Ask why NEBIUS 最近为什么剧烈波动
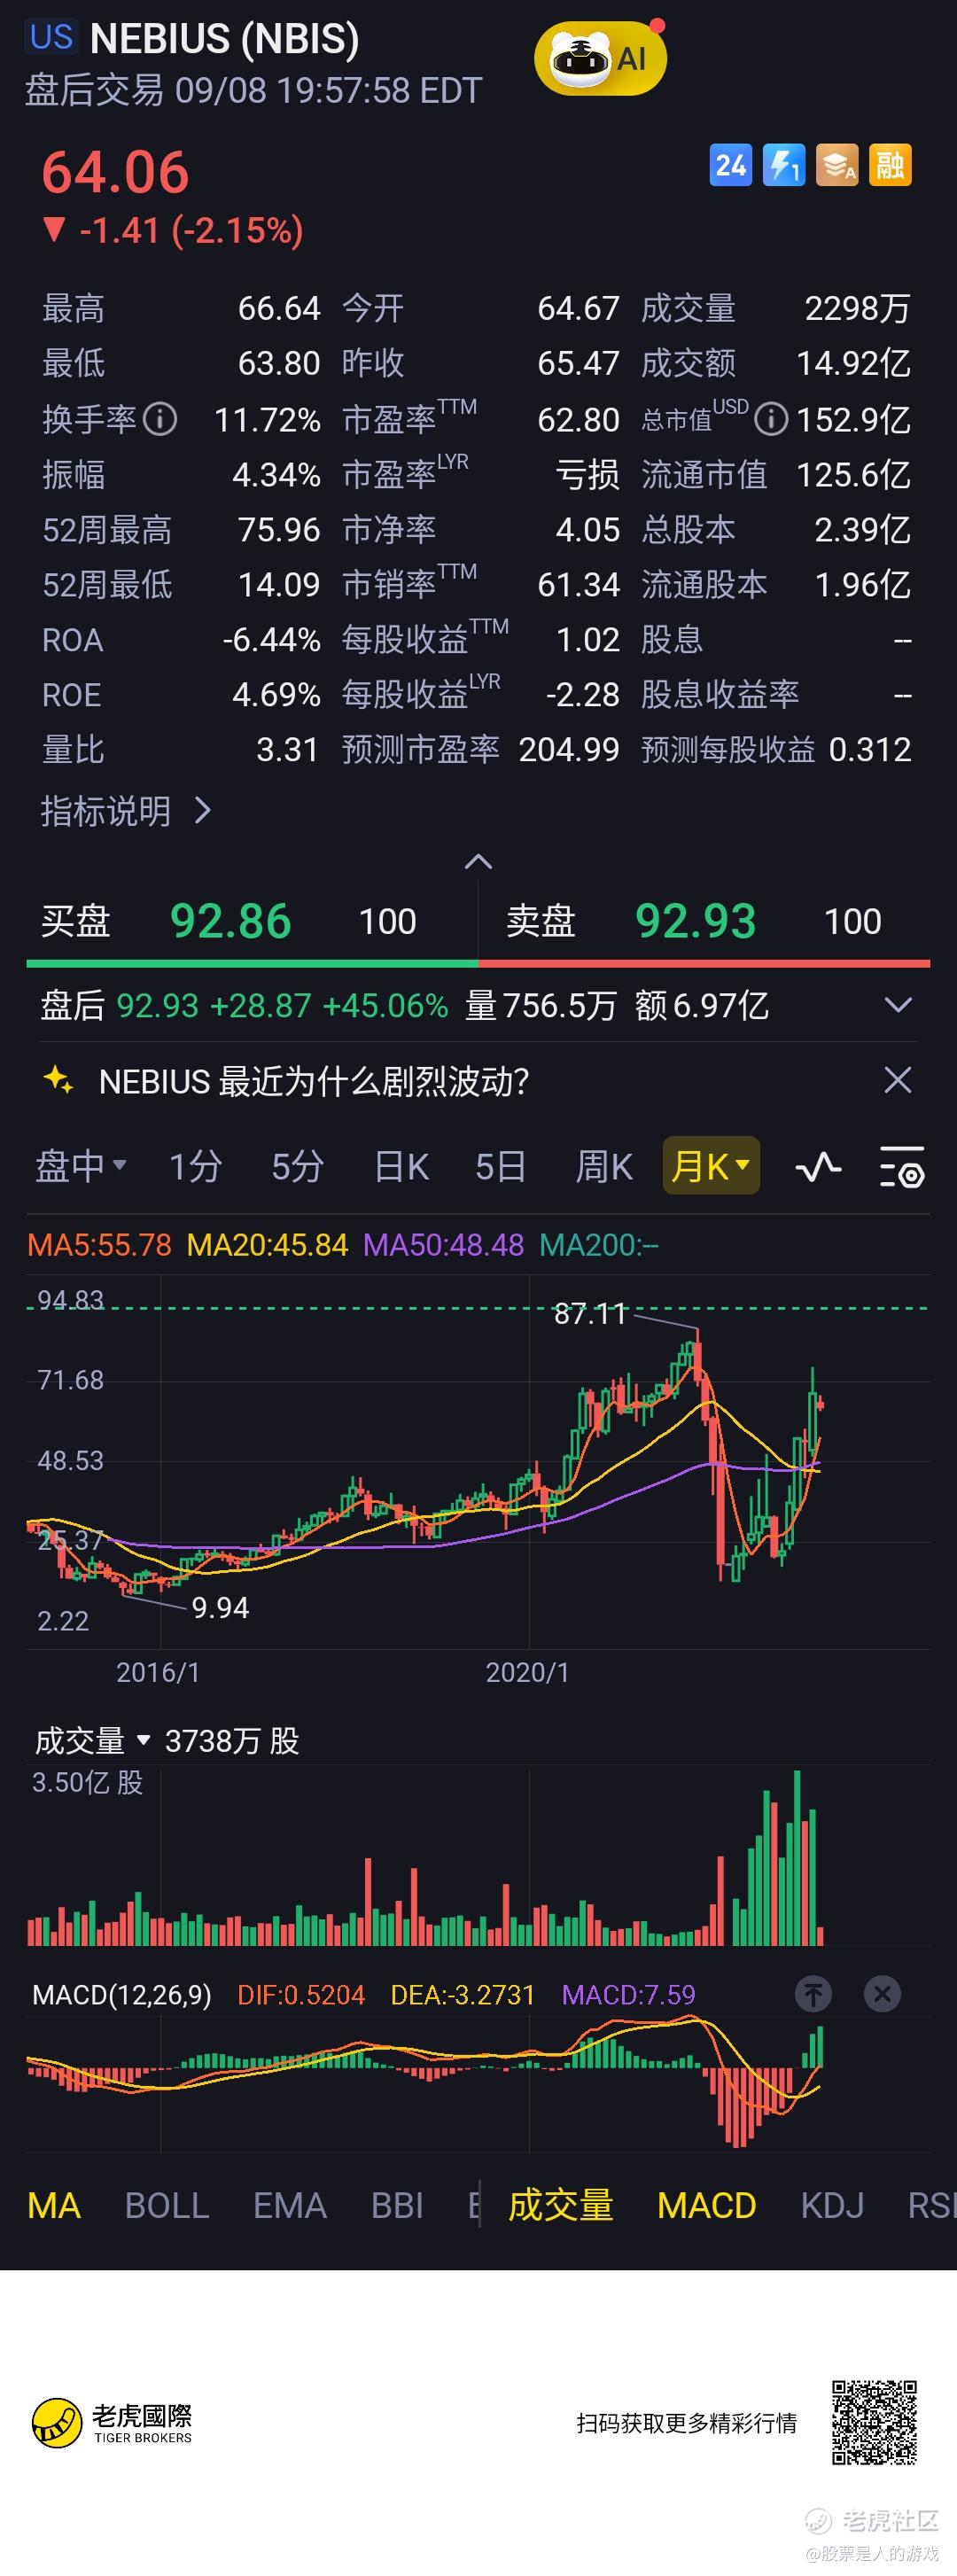This screenshot has width=957, height=2576. 314,1081
